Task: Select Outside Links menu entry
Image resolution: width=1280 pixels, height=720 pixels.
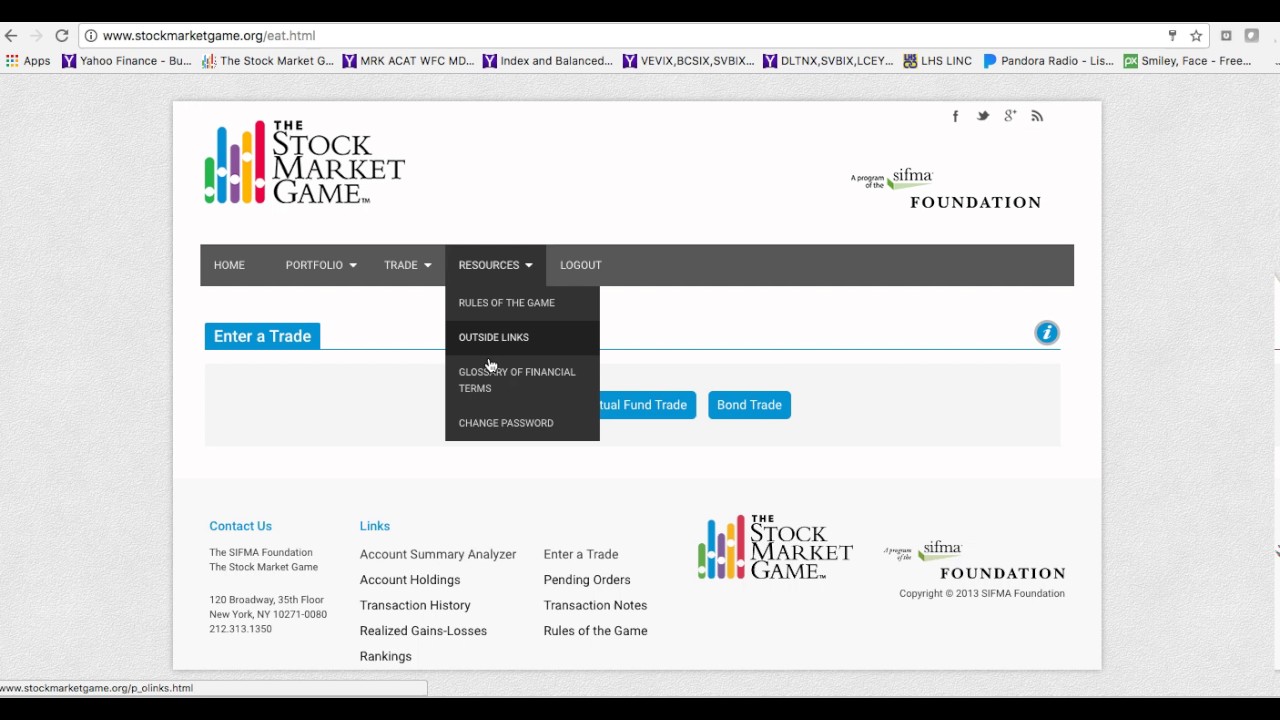Action: click(x=522, y=337)
